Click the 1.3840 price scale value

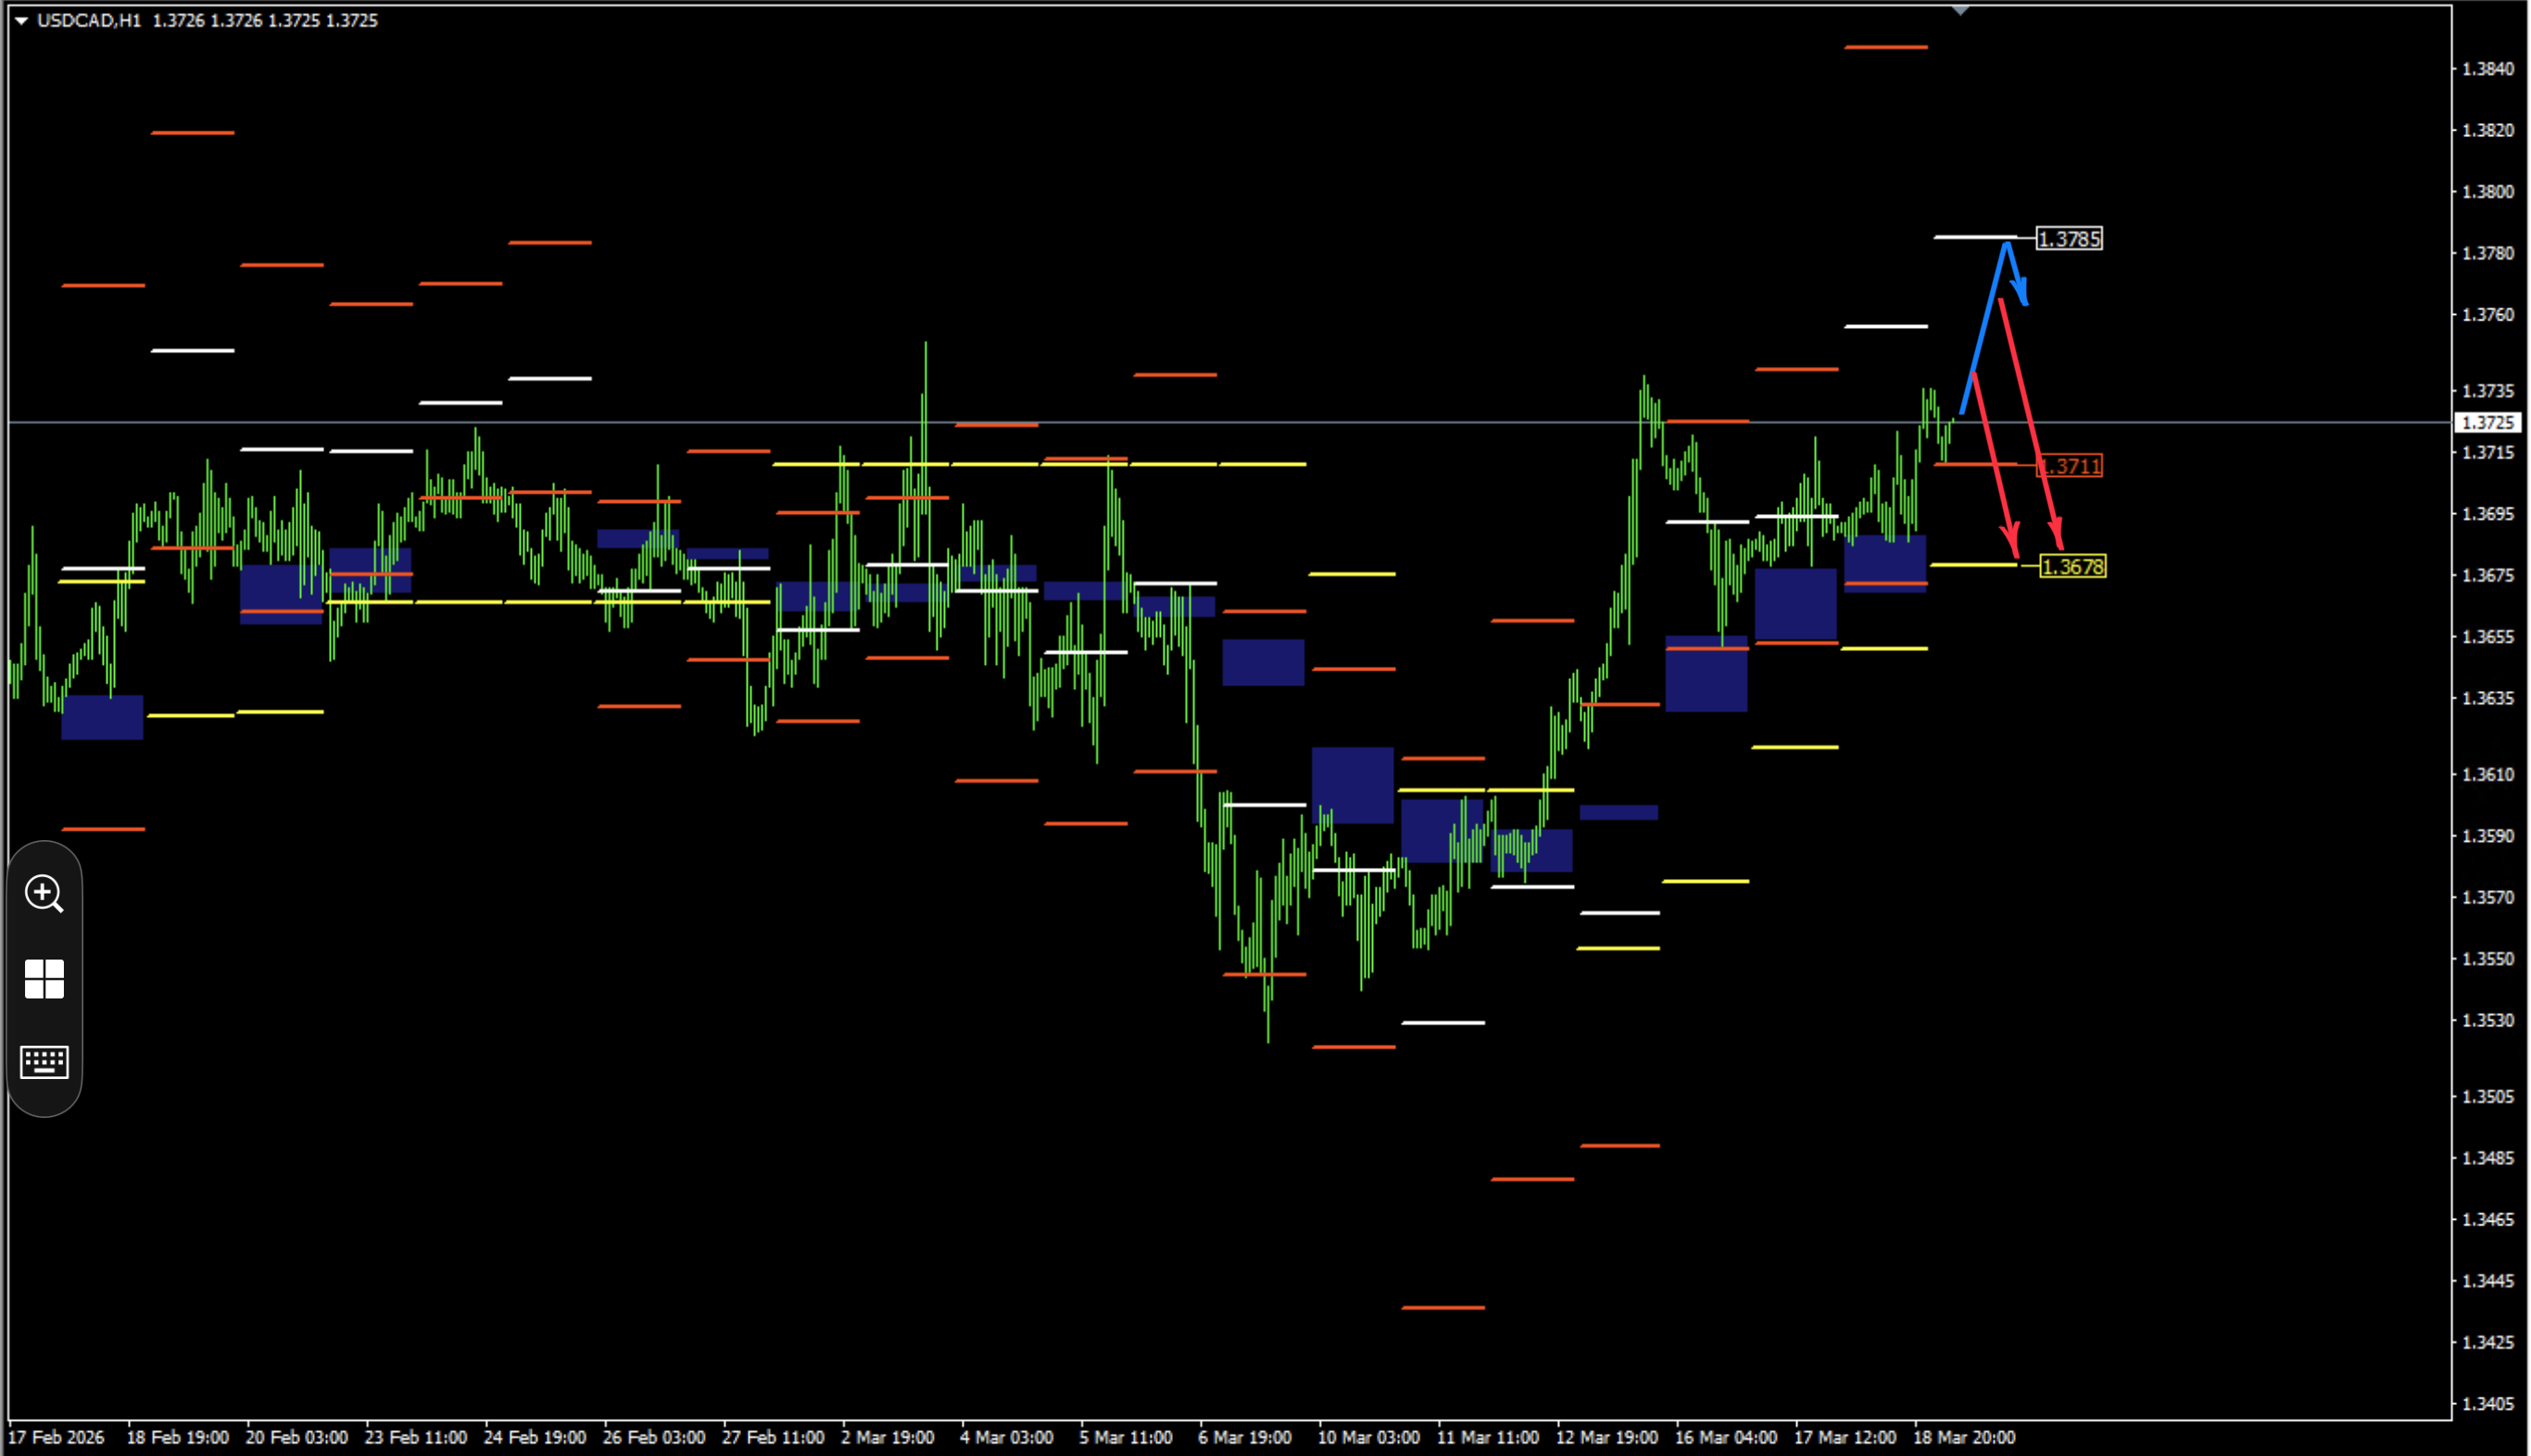point(2487,69)
